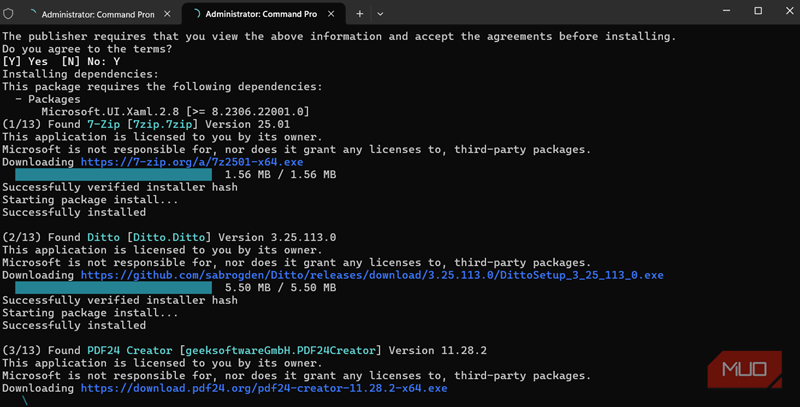Click the administrator shield icon in title bar
Image resolution: width=800 pixels, height=407 pixels.
pos(11,14)
